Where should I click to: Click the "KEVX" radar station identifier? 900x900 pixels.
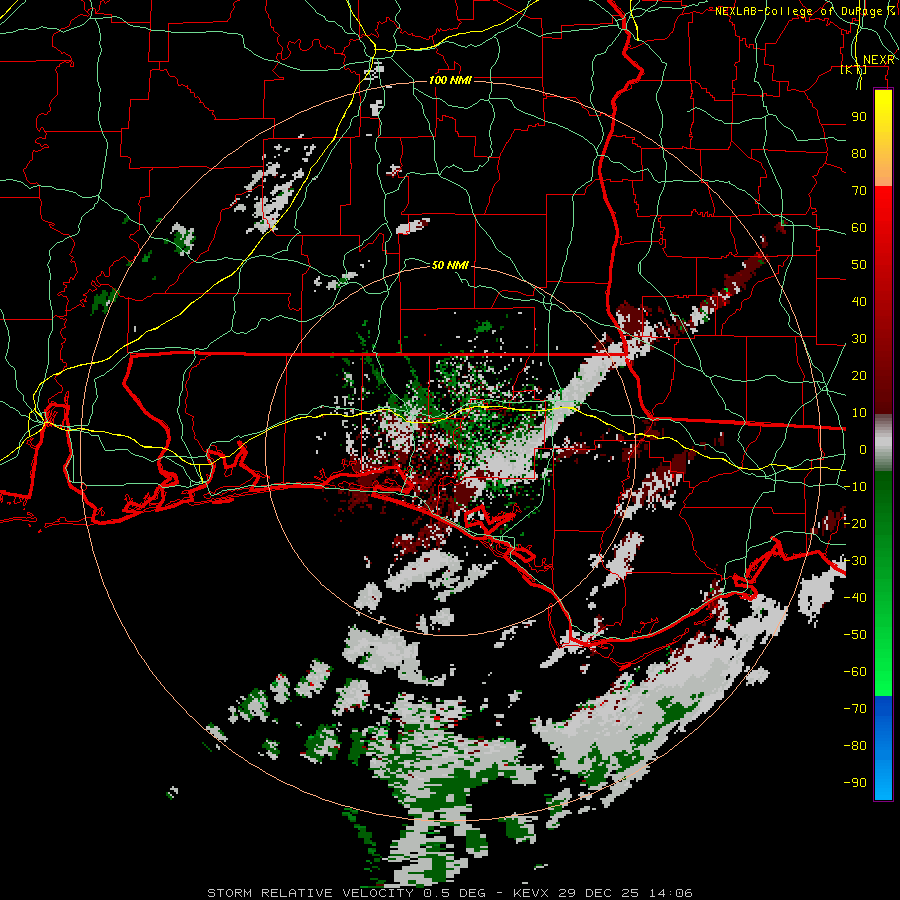click(x=532, y=893)
